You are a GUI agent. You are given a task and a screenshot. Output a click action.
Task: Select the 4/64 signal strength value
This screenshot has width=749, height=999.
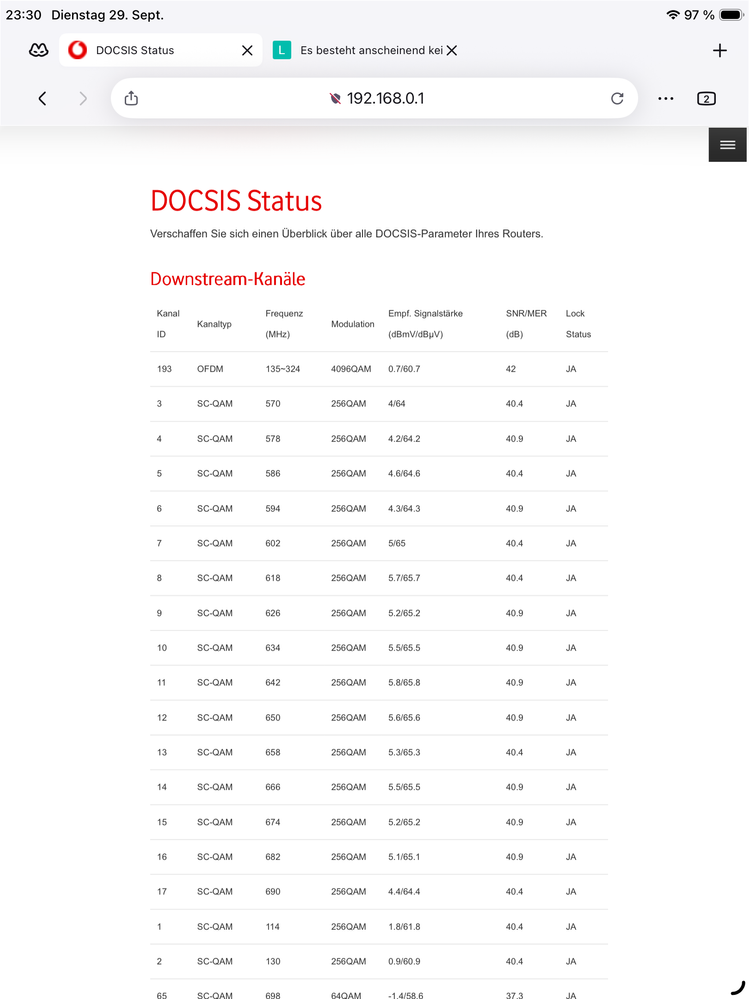click(x=396, y=403)
